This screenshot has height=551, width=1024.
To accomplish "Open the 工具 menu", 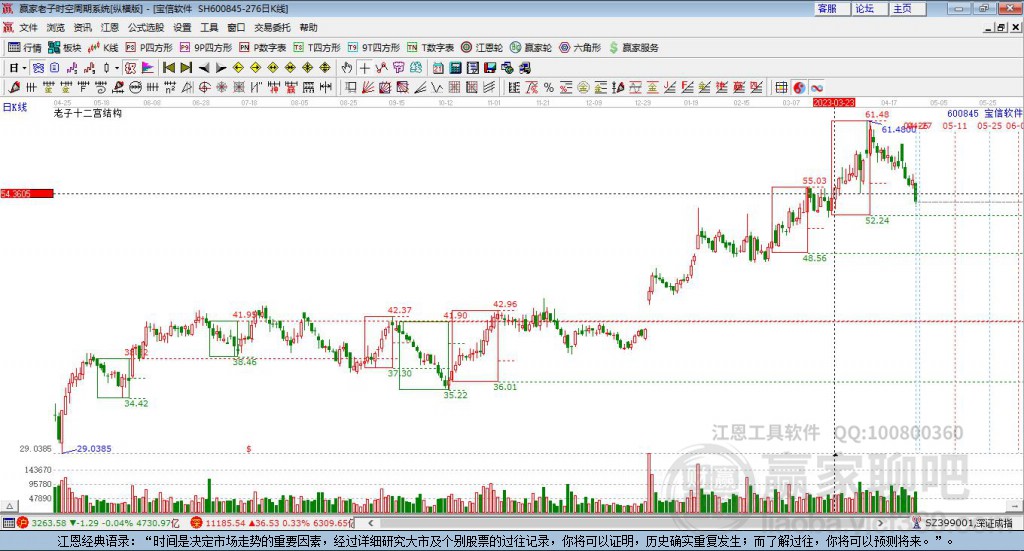I will pos(209,27).
